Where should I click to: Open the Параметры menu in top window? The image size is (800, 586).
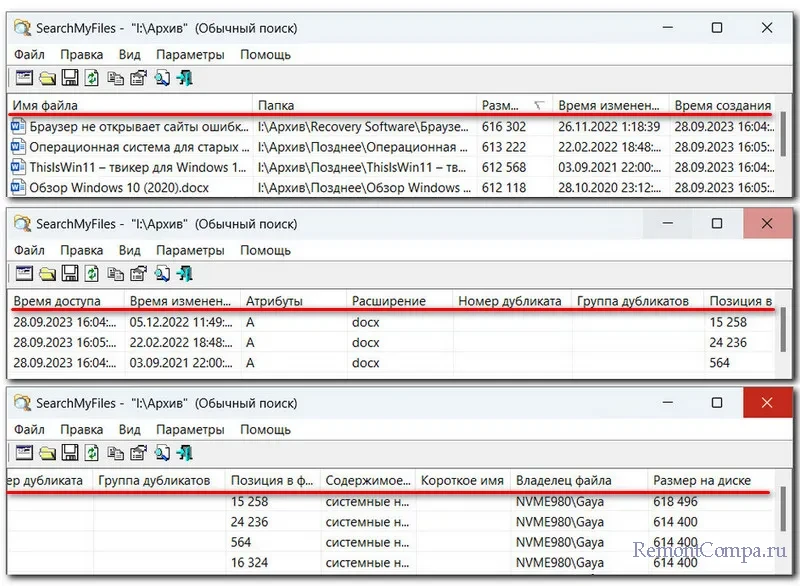(190, 55)
